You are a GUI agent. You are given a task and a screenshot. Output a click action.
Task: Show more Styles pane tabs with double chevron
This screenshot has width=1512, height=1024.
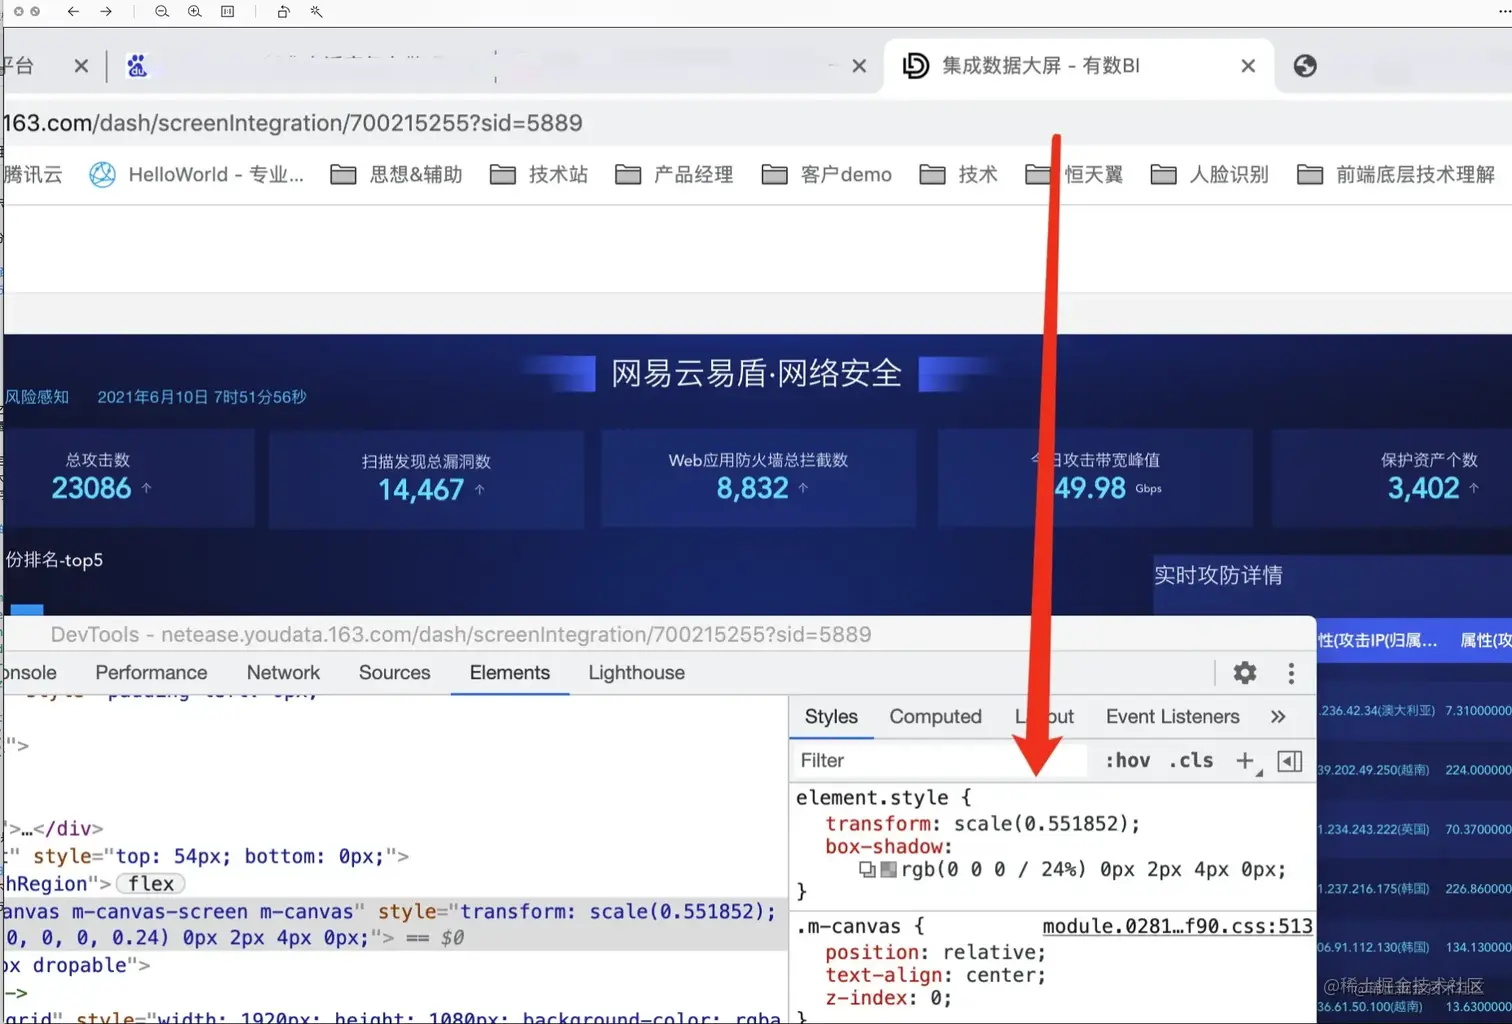pyautogui.click(x=1278, y=717)
